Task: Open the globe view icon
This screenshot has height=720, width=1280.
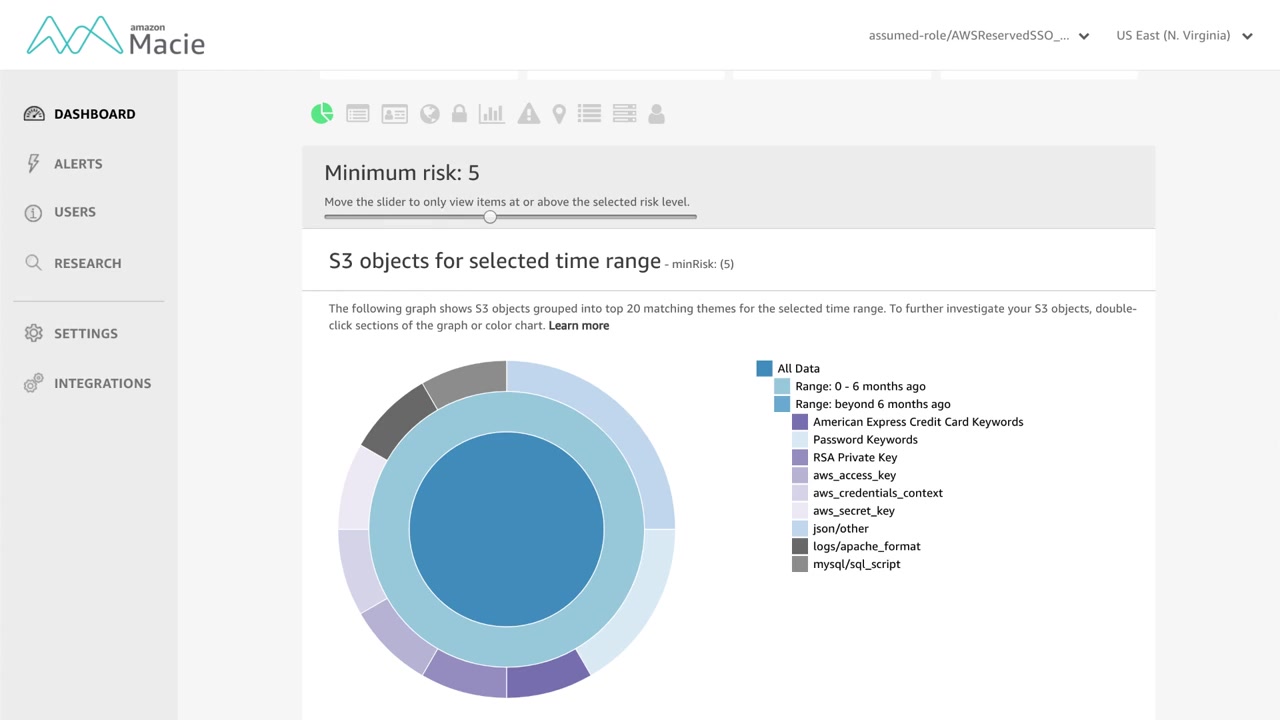Action: coord(430,114)
